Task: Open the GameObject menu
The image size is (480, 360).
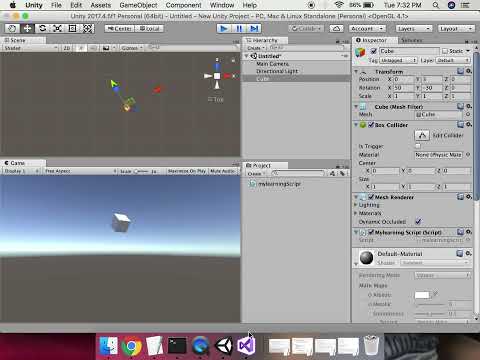Action: 138,5
